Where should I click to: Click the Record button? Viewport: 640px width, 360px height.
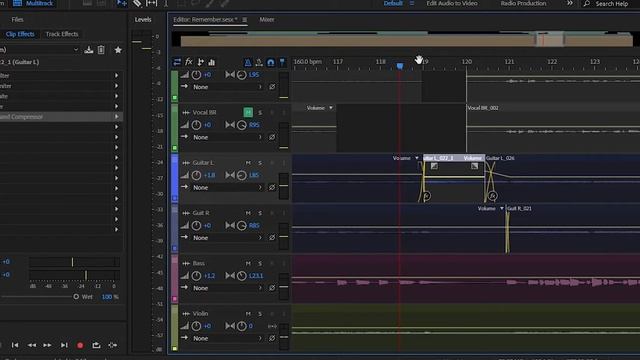(80, 345)
